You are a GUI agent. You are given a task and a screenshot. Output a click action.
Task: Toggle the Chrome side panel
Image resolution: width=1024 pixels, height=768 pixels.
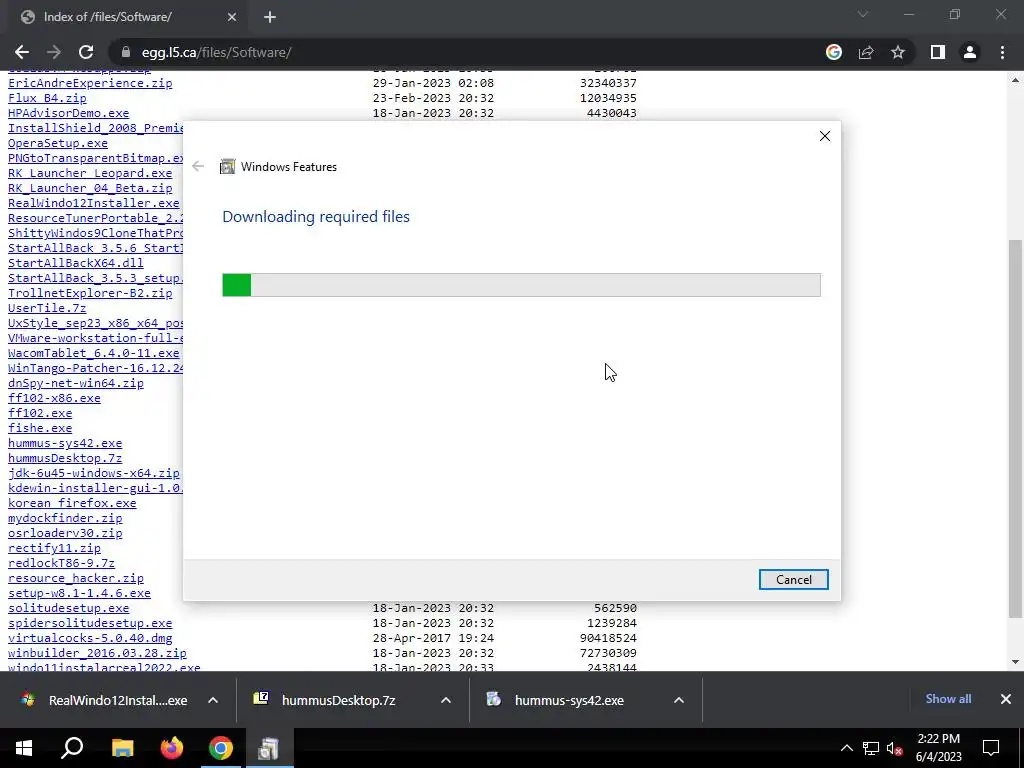pos(938,52)
